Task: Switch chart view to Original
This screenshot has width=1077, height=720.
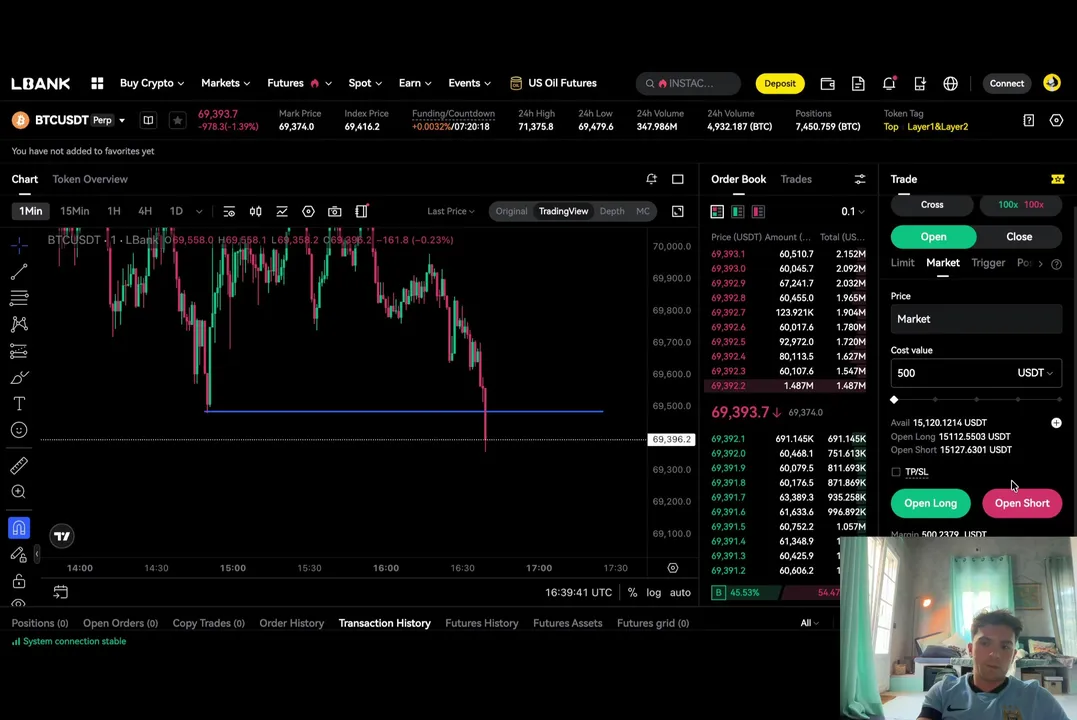Action: coord(512,211)
